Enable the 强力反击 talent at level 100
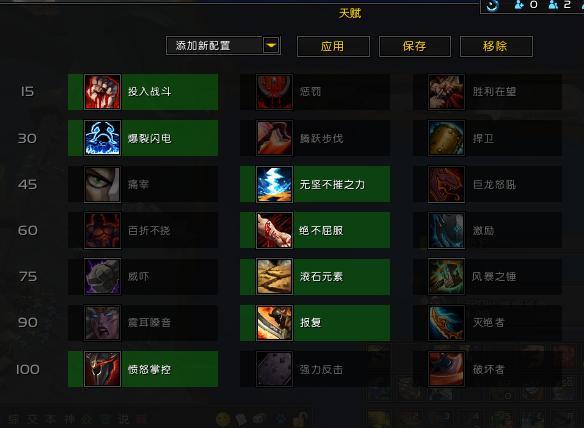584x428 pixels. click(315, 369)
